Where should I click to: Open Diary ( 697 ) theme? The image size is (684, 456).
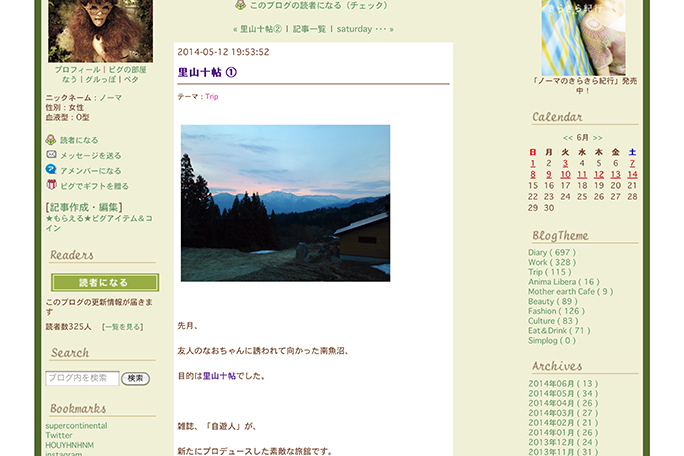(x=552, y=253)
